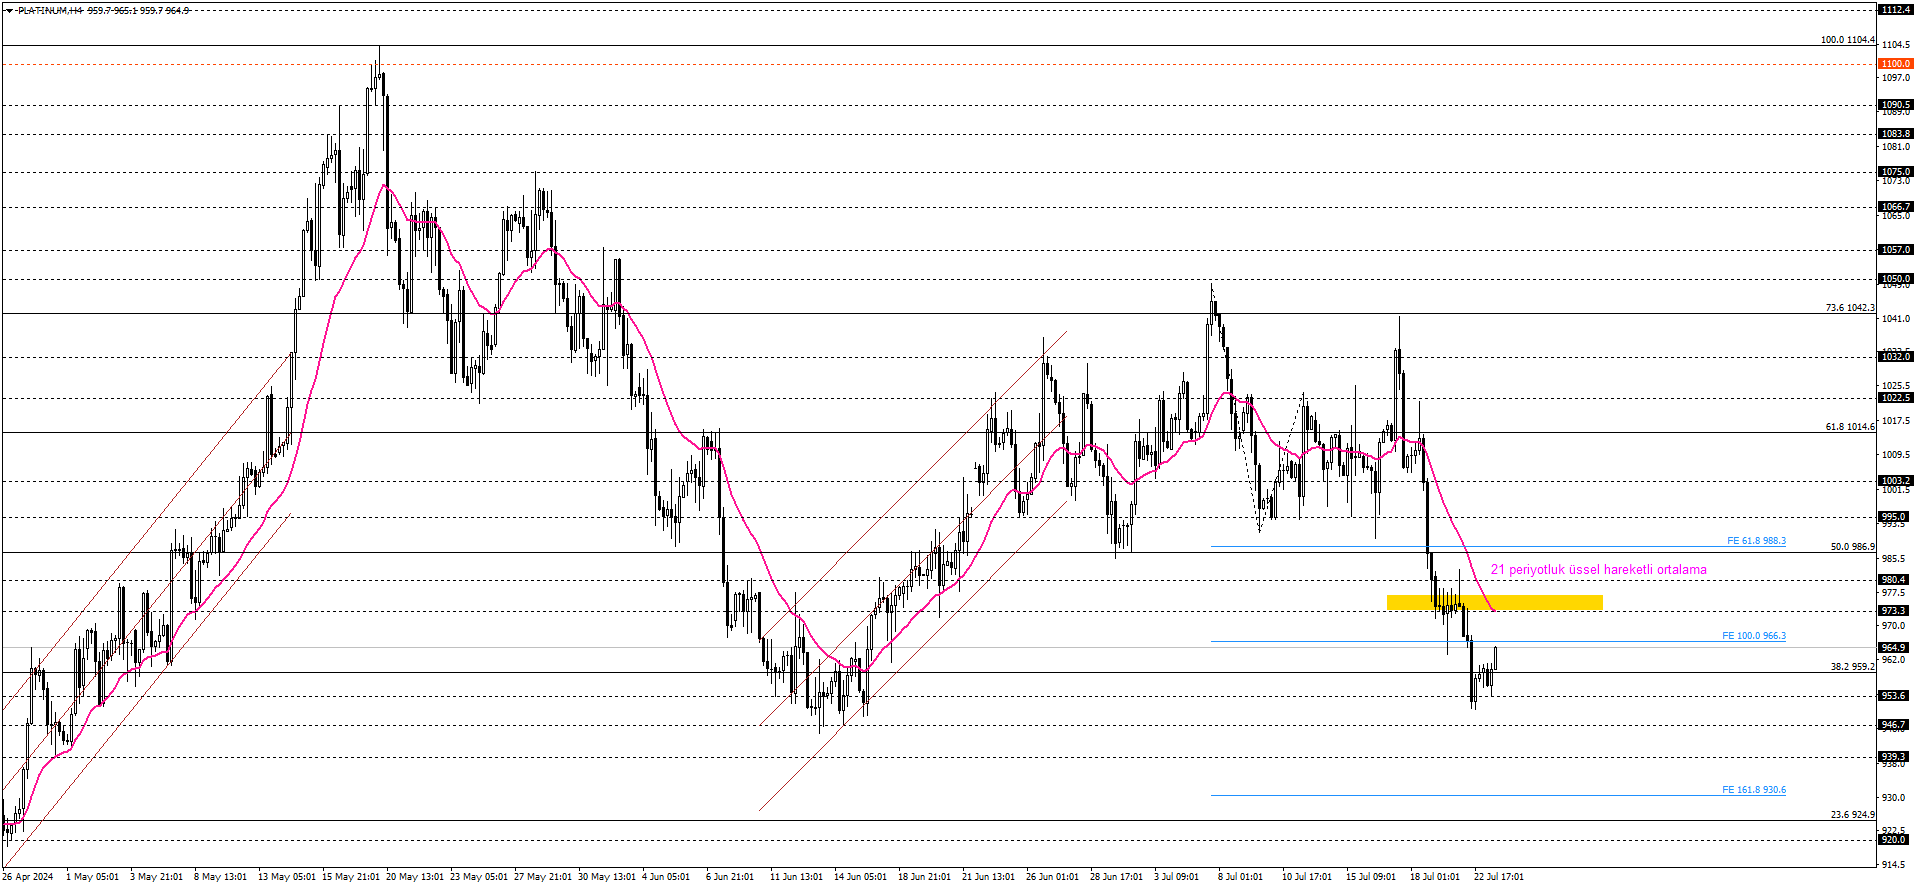This screenshot has height=888, width=1916.
Task: Click the Fibonacci 38.2 959.2 level label
Action: pos(1852,666)
